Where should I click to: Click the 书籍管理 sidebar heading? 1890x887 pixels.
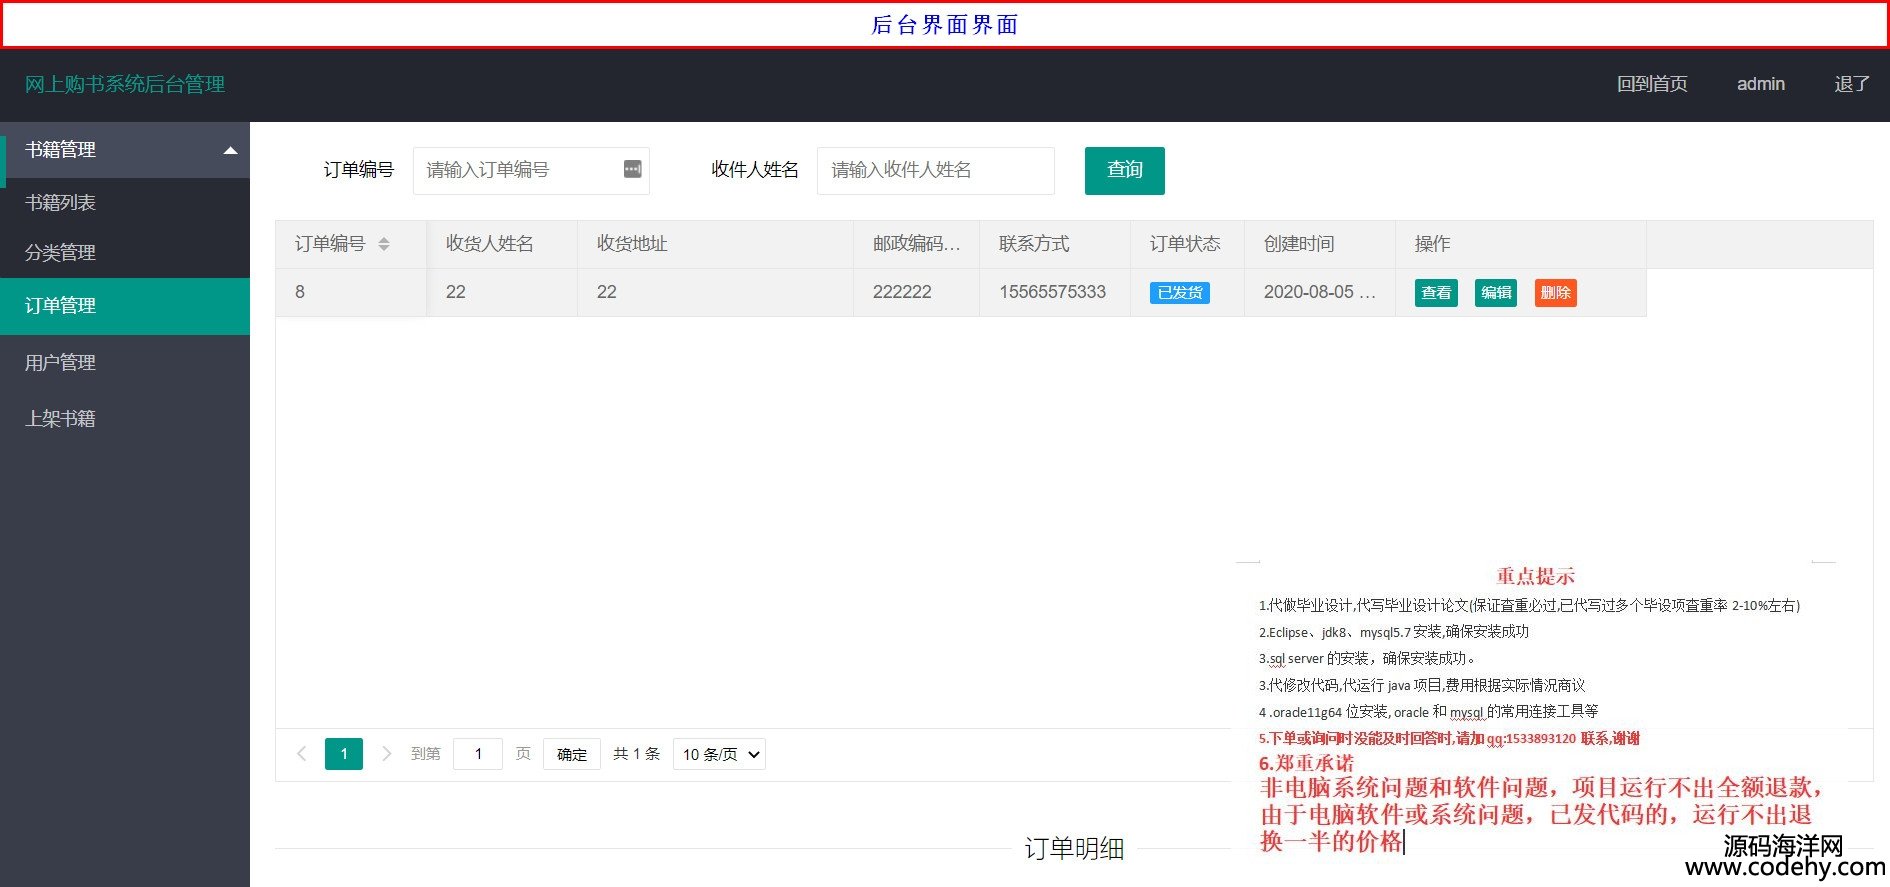tap(125, 150)
